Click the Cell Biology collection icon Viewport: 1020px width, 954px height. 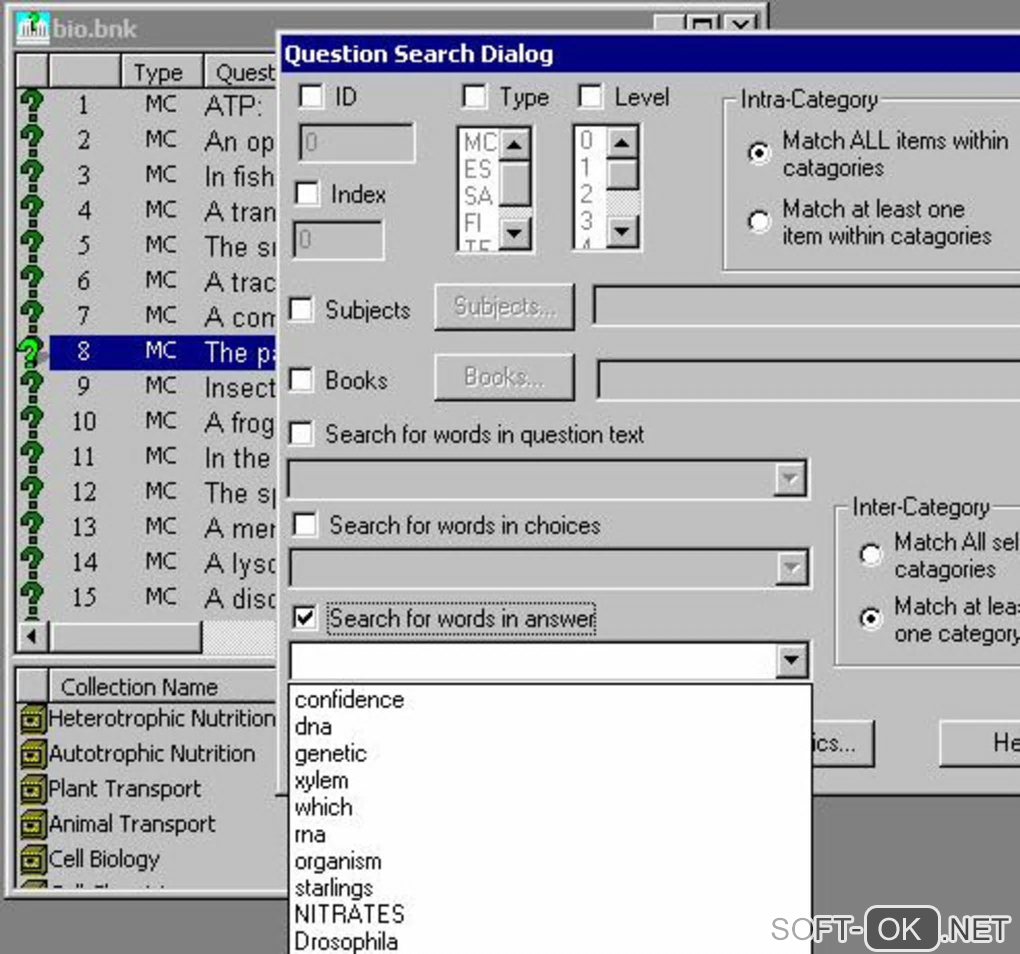click(x=33, y=860)
